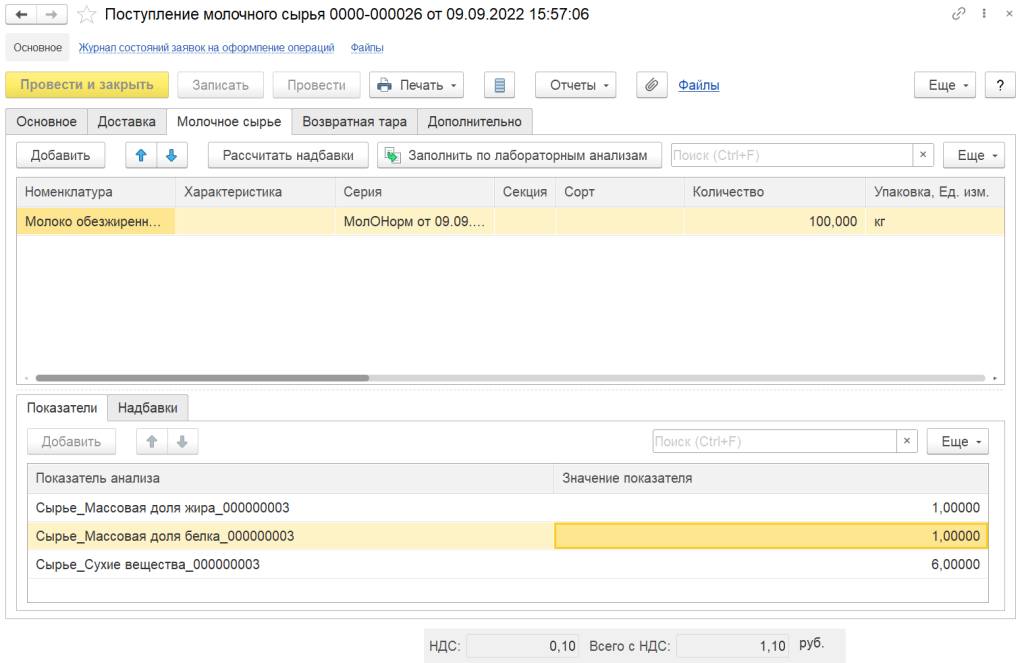1024x663 pixels.
Task: Move the milk row down with blue arrow
Action: (x=172, y=155)
